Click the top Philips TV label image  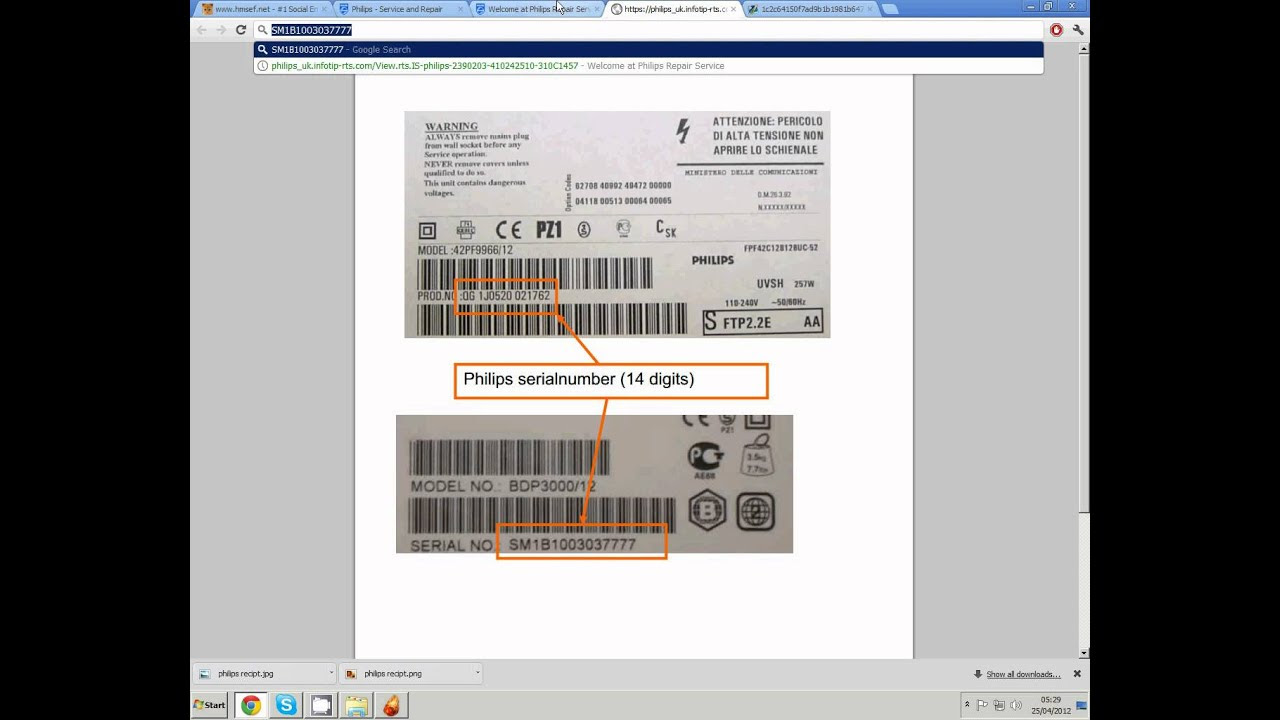[x=617, y=224]
